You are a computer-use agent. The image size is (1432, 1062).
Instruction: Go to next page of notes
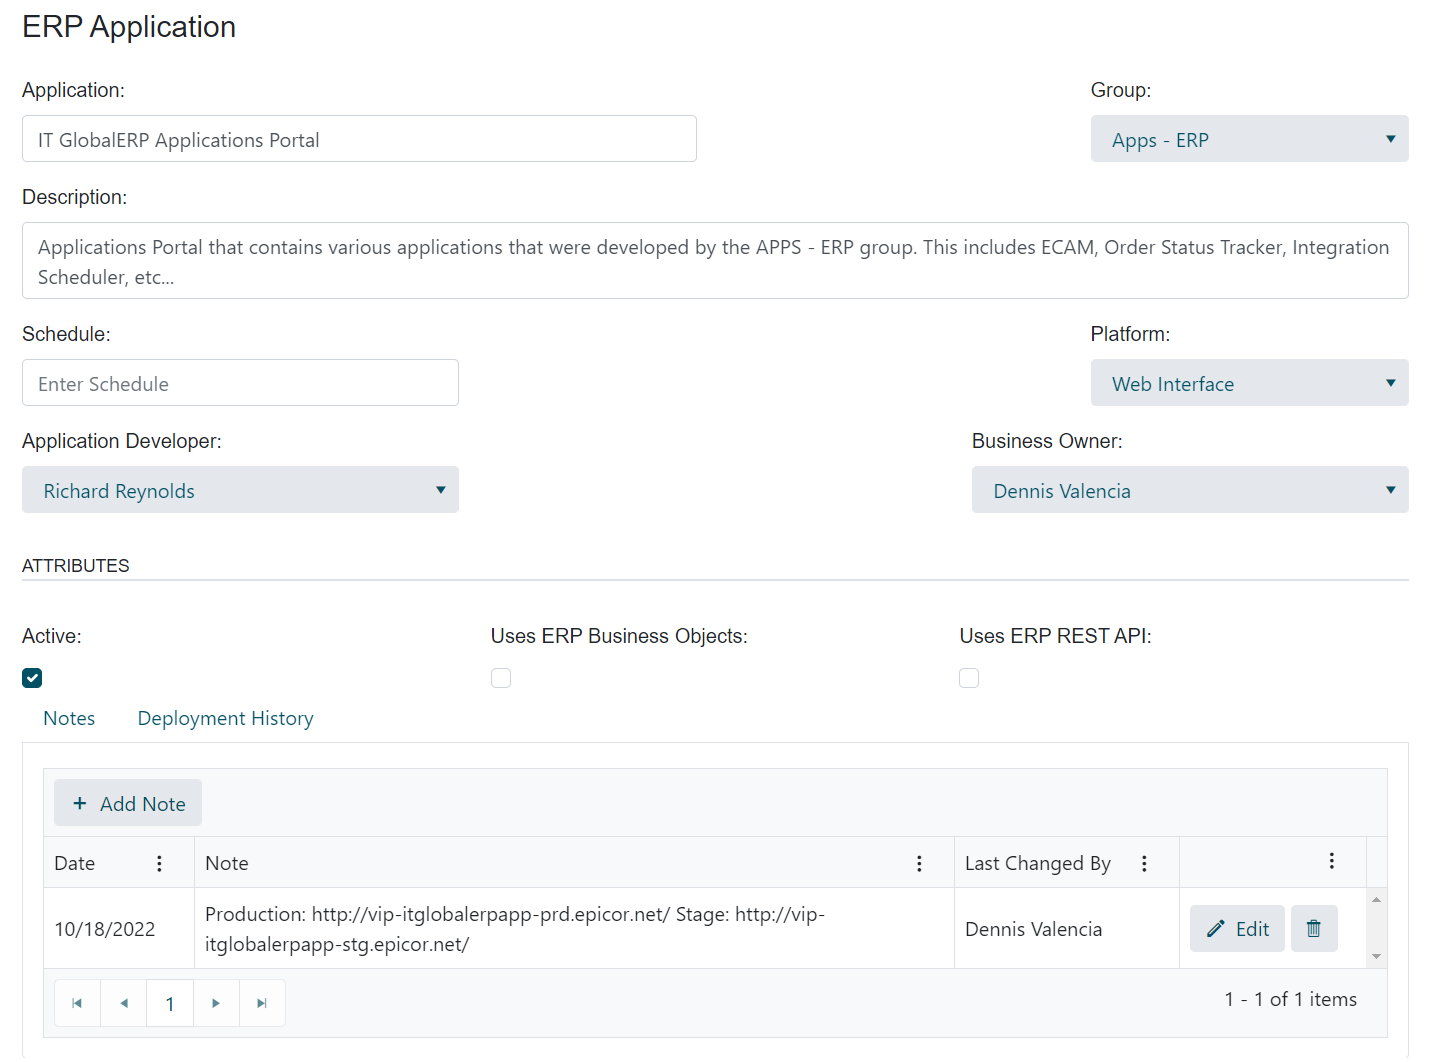tap(216, 1003)
